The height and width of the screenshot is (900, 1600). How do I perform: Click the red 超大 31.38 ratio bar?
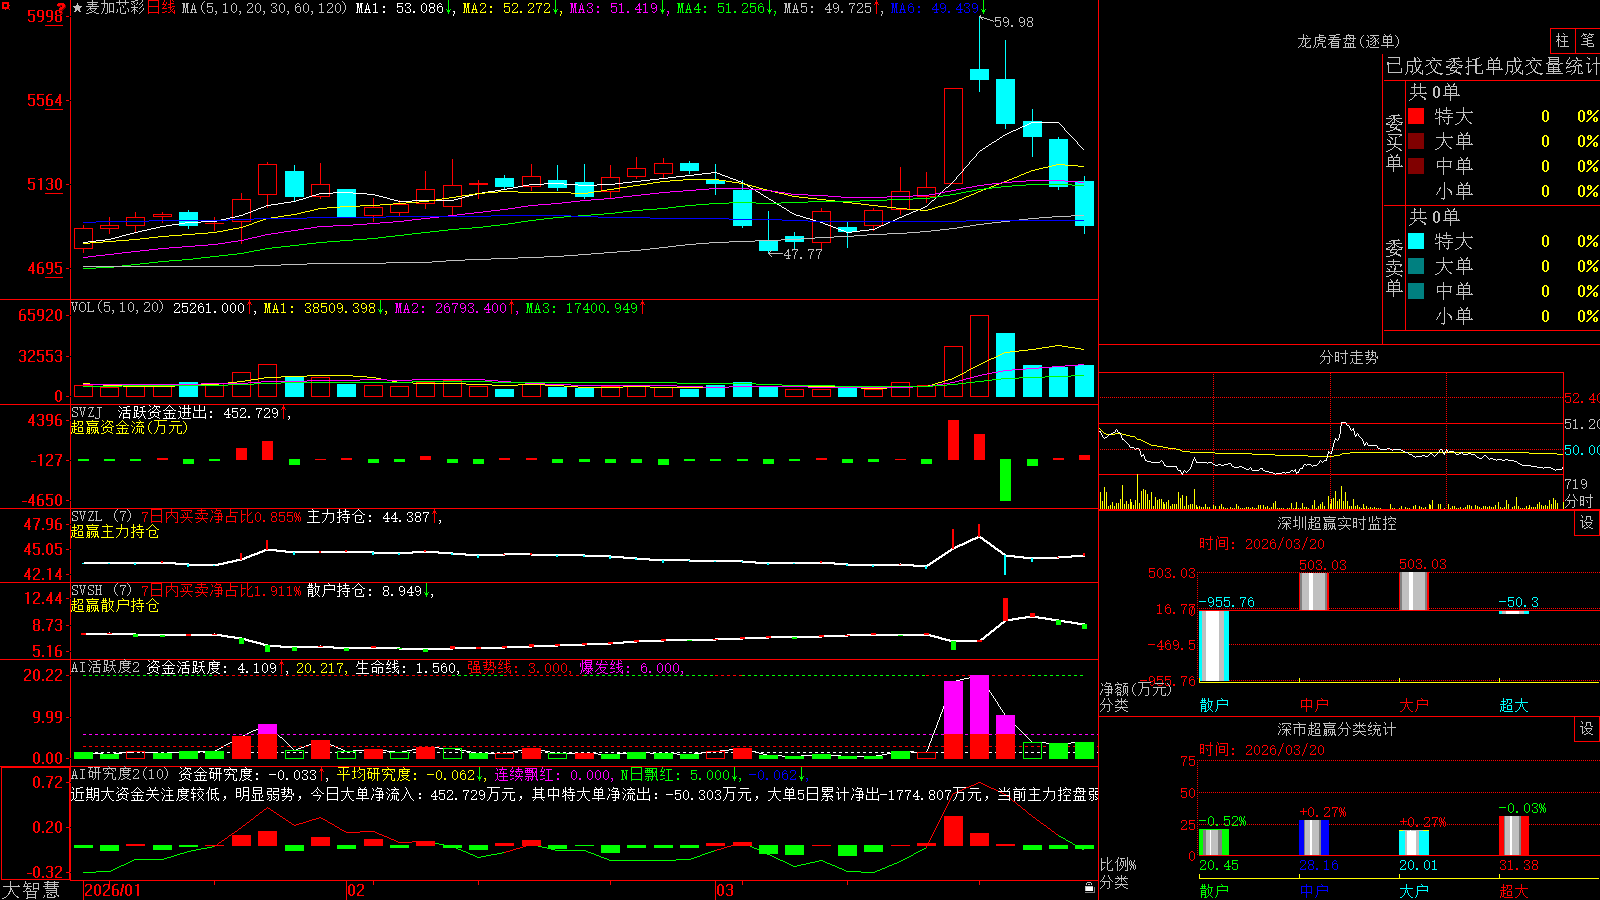[x=1514, y=836]
